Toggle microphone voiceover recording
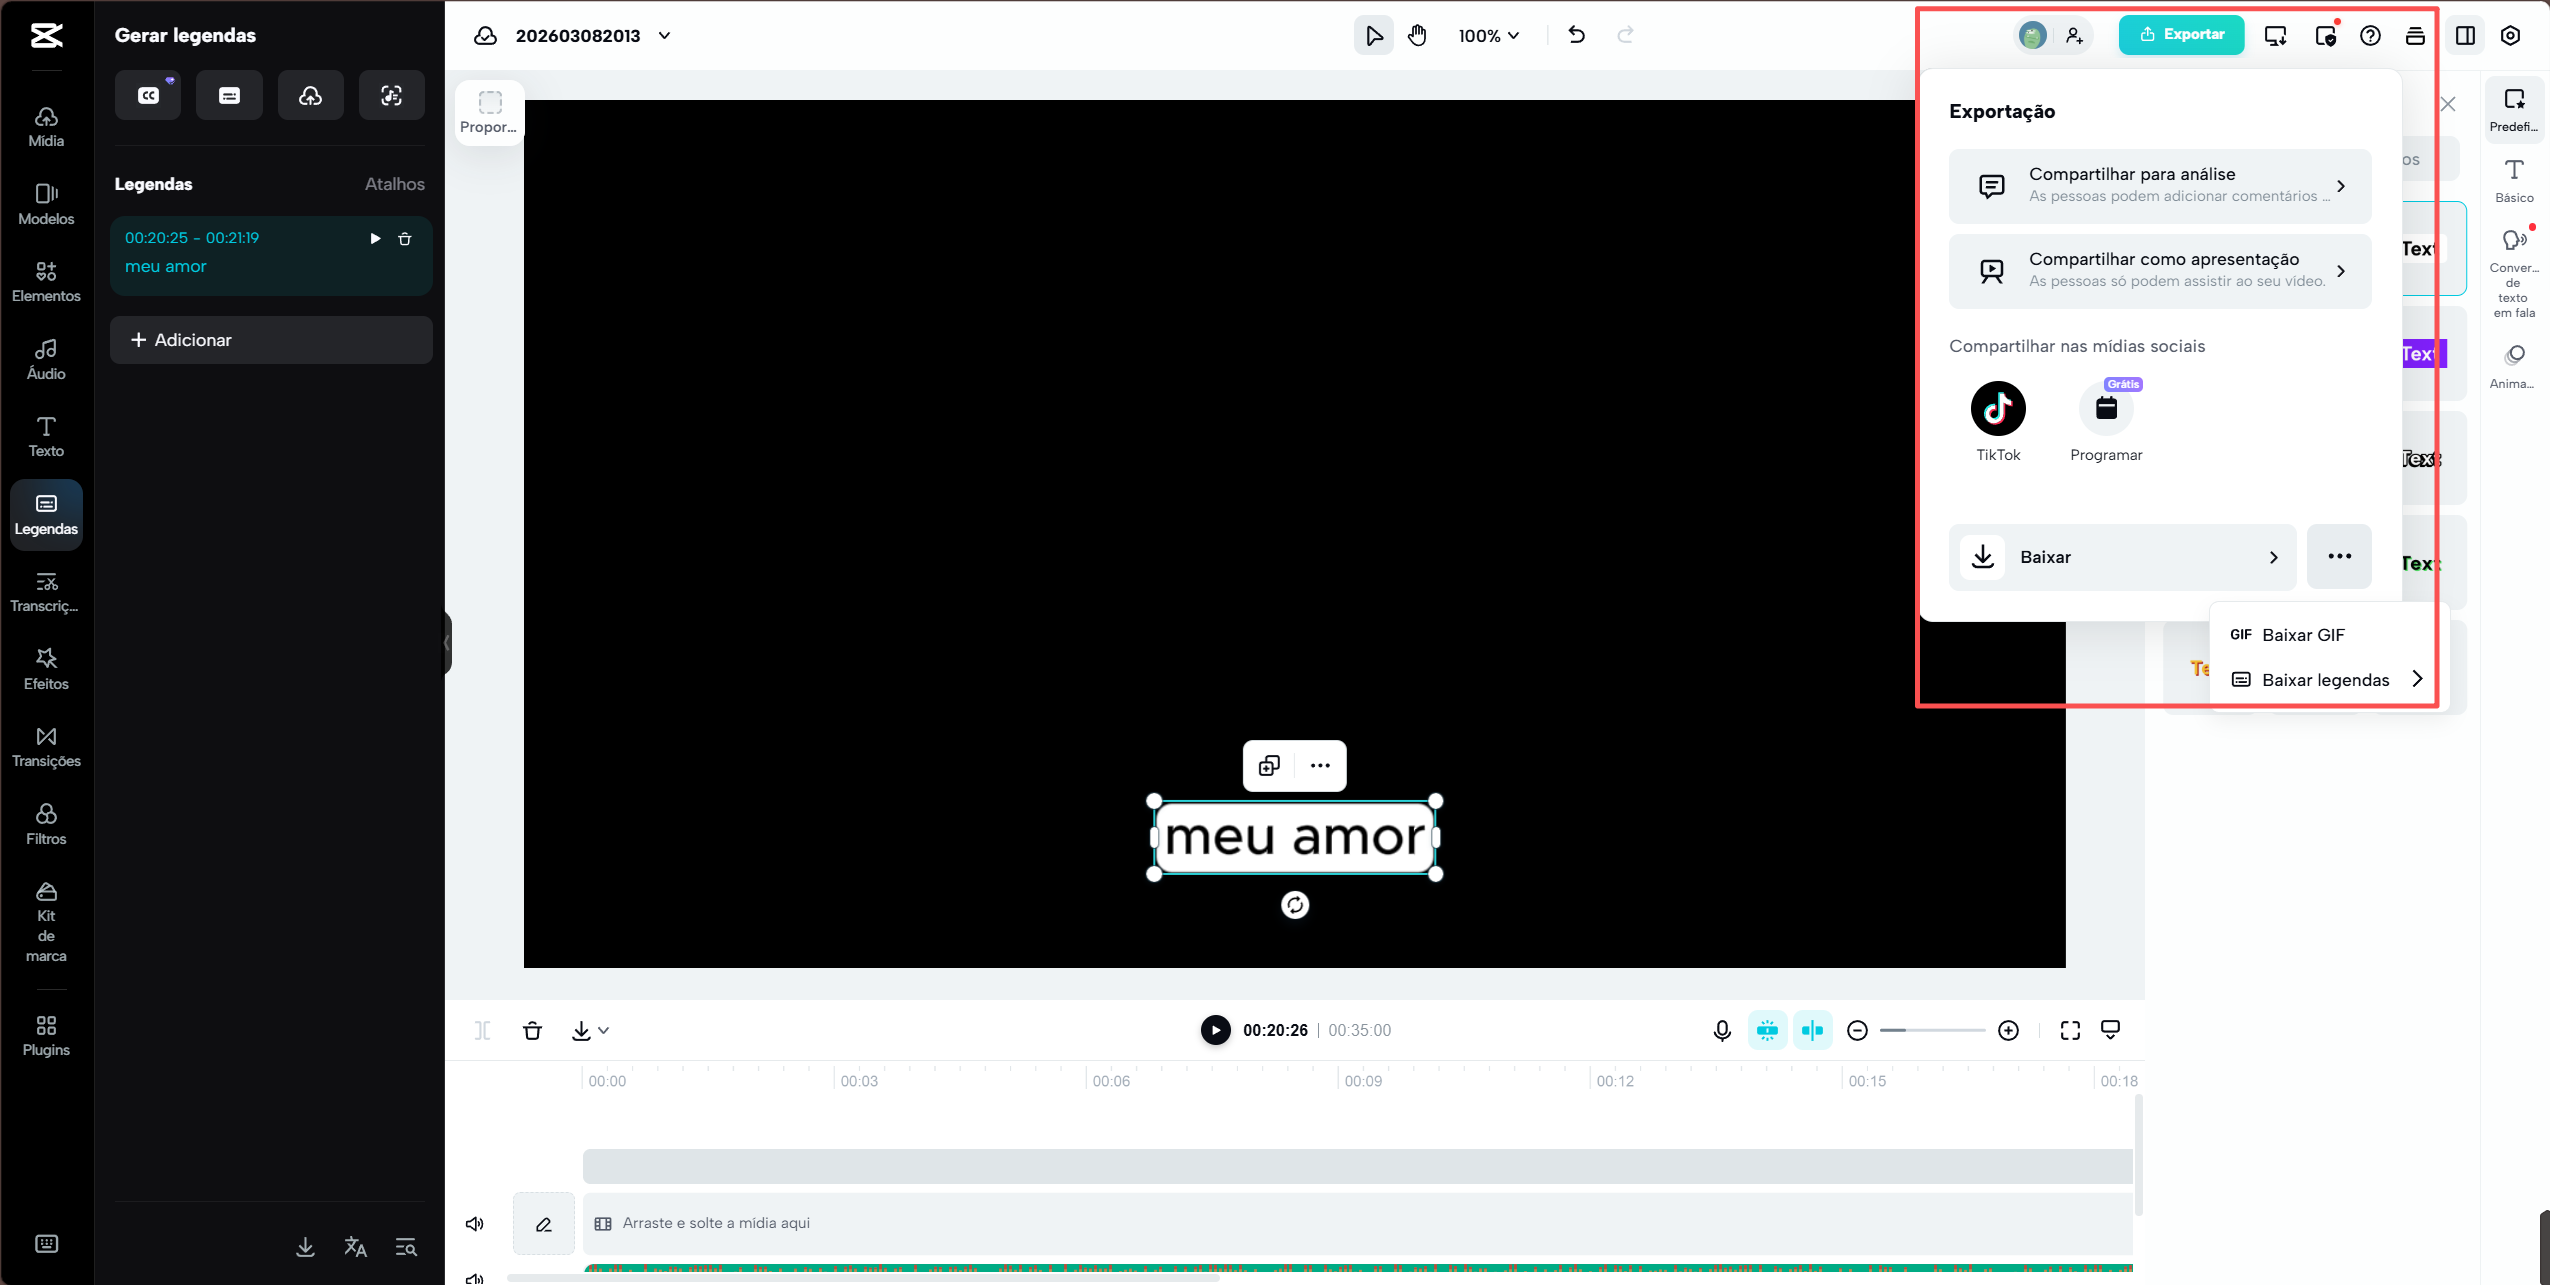The height and width of the screenshot is (1285, 2550). [1721, 1030]
